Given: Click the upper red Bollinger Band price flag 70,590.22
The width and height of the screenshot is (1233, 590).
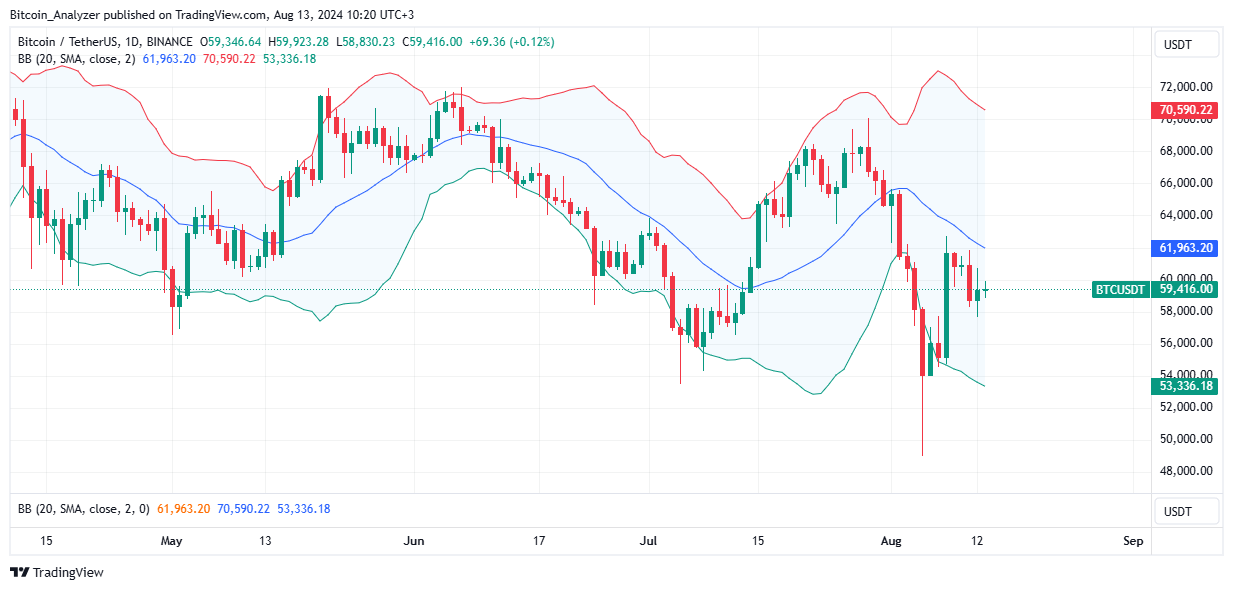Looking at the screenshot, I should (1186, 110).
